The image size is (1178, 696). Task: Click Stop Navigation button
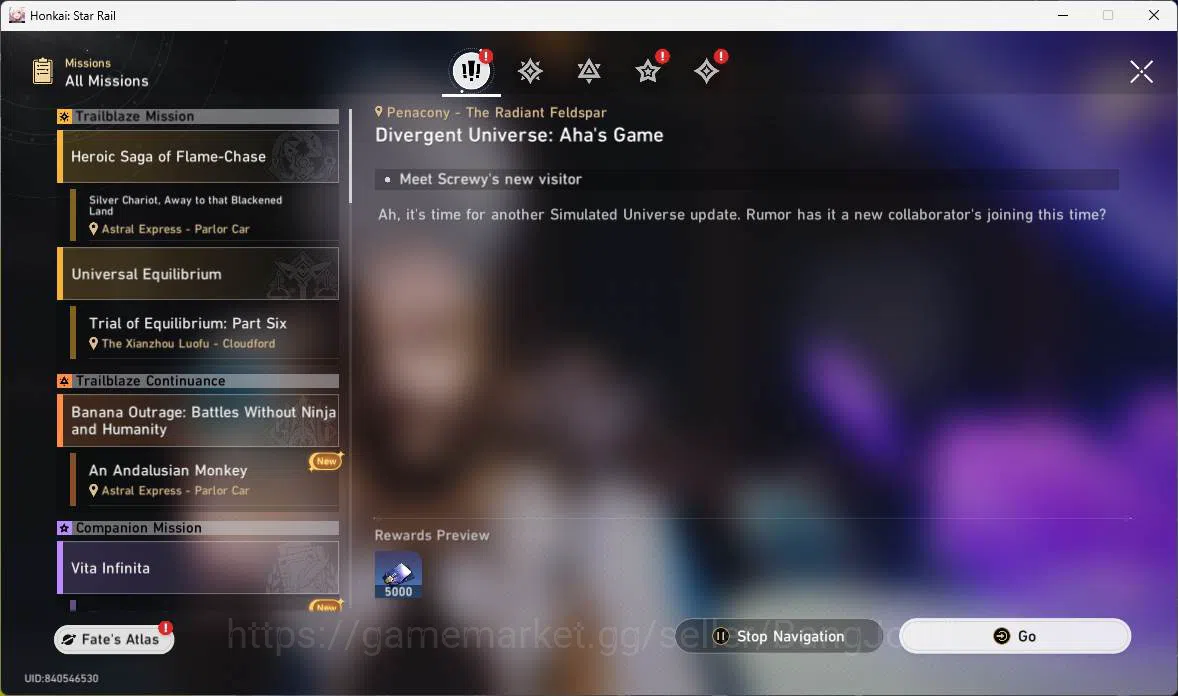coord(779,636)
